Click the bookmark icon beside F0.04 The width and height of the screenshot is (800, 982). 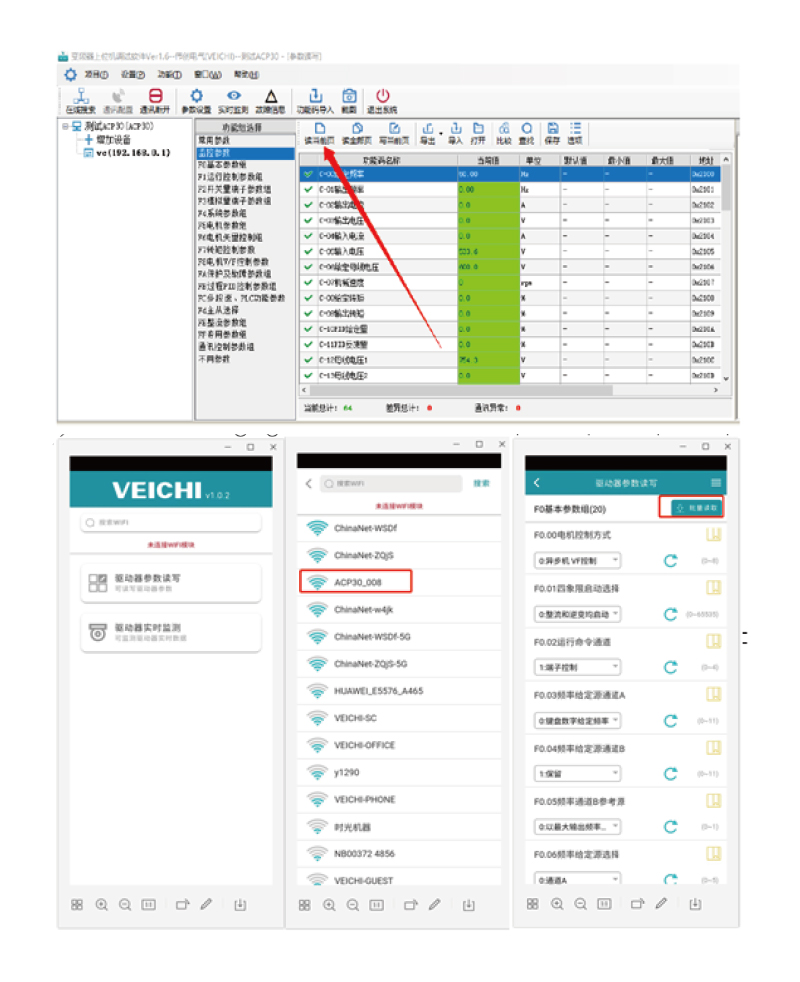[713, 747]
